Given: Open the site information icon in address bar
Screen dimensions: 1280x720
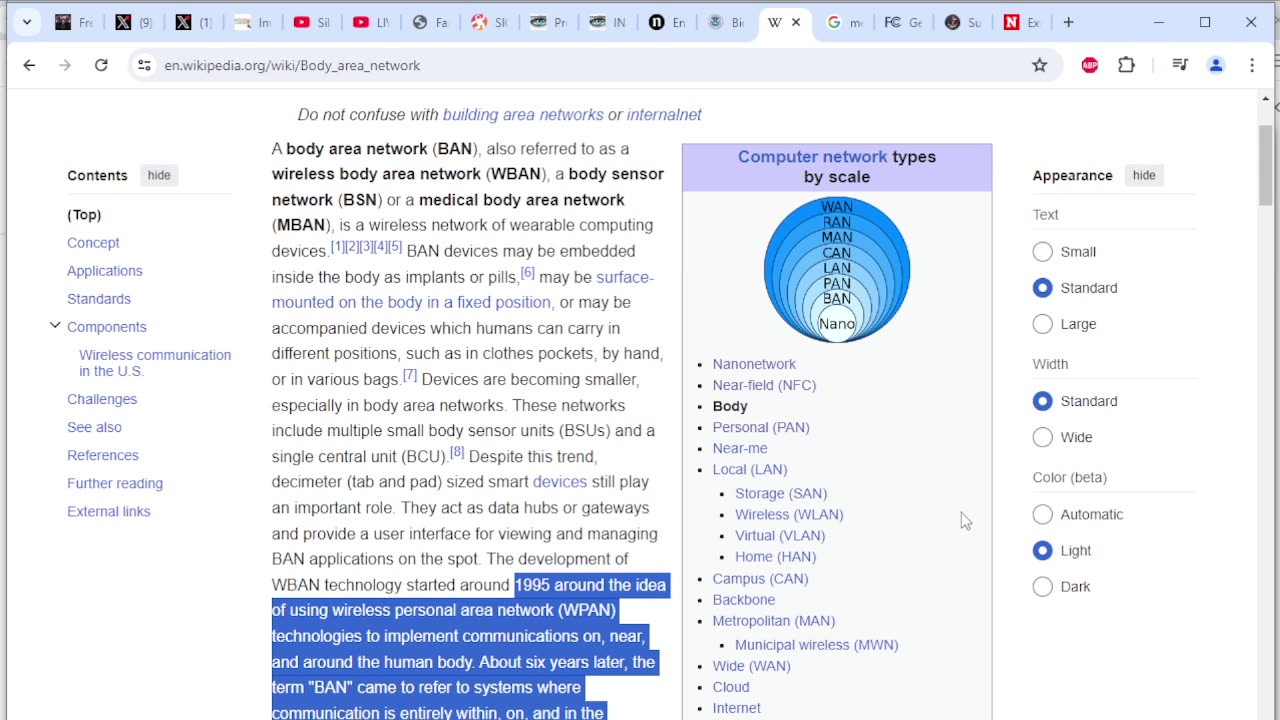Looking at the screenshot, I should pos(144,65).
